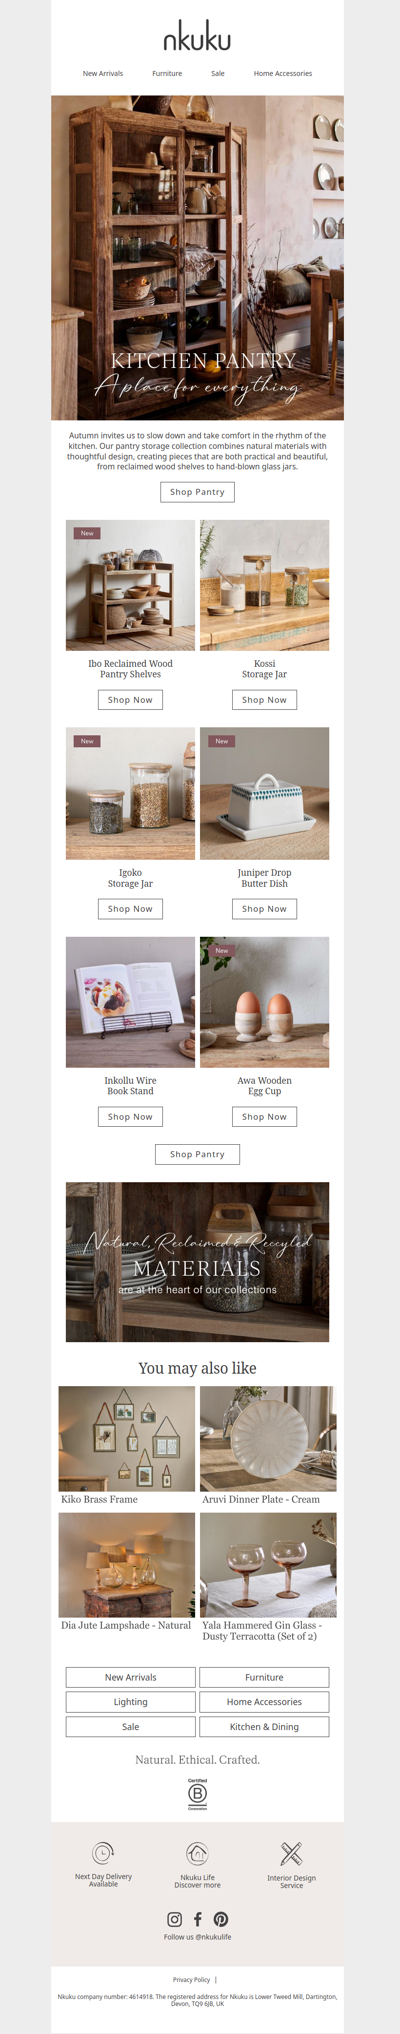The width and height of the screenshot is (400, 2034).
Task: Select Sale in the top navigation
Action: click(218, 73)
